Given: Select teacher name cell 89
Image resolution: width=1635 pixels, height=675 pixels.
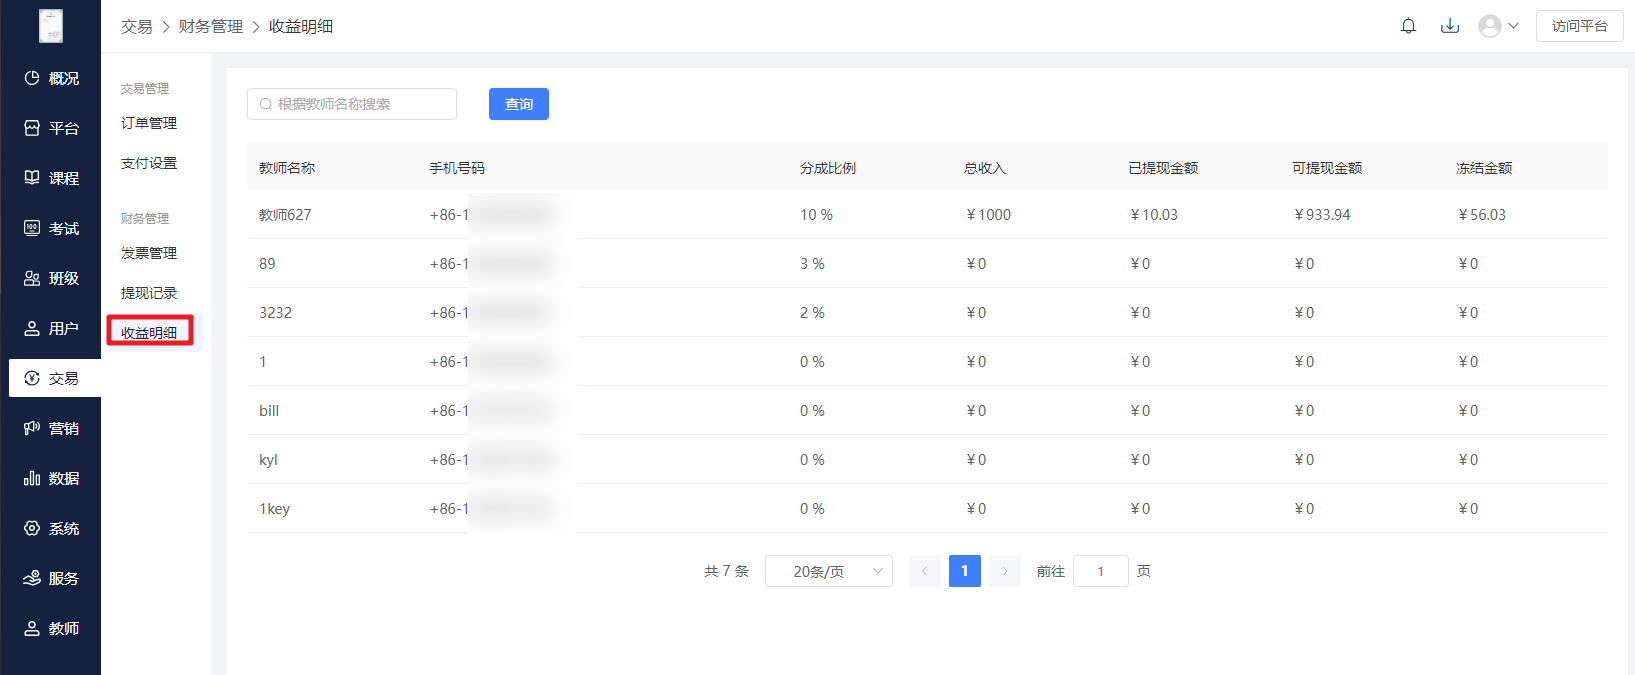Looking at the screenshot, I should pyautogui.click(x=267, y=264).
